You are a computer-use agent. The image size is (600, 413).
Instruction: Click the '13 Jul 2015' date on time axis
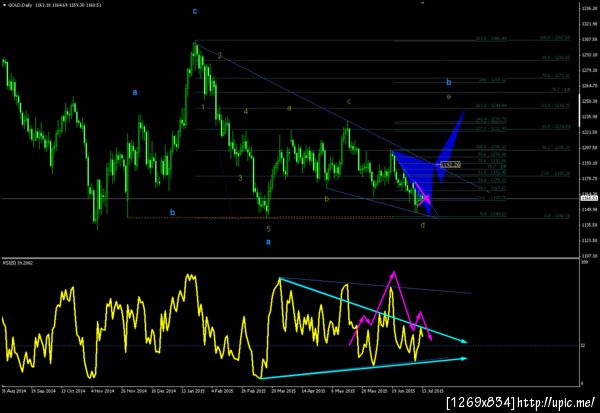[x=433, y=391]
